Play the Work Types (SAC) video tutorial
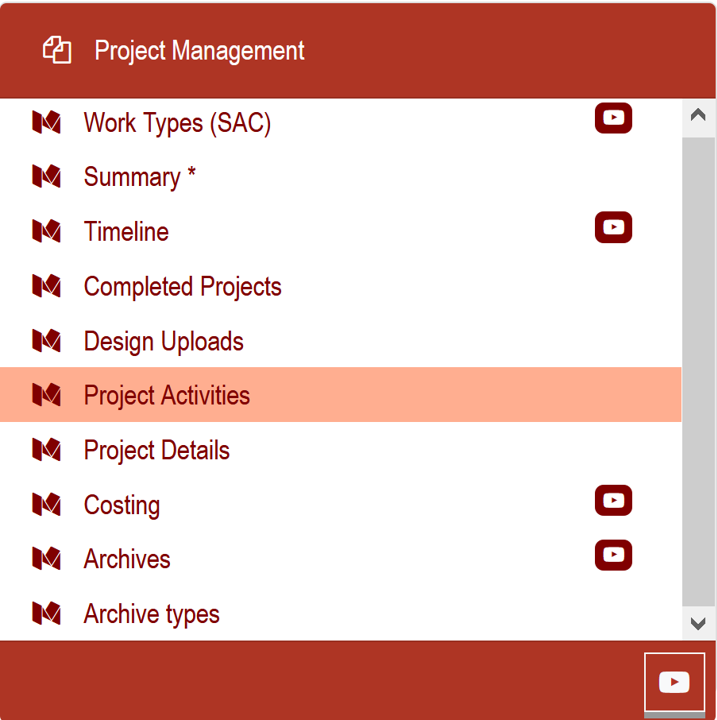717x720 pixels. 613,118
